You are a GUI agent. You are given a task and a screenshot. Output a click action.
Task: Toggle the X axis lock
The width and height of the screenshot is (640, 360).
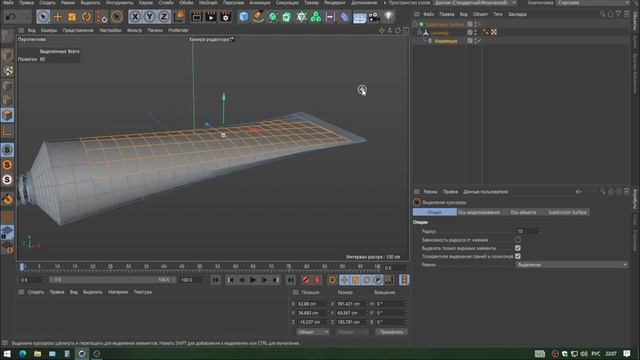pyautogui.click(x=135, y=17)
